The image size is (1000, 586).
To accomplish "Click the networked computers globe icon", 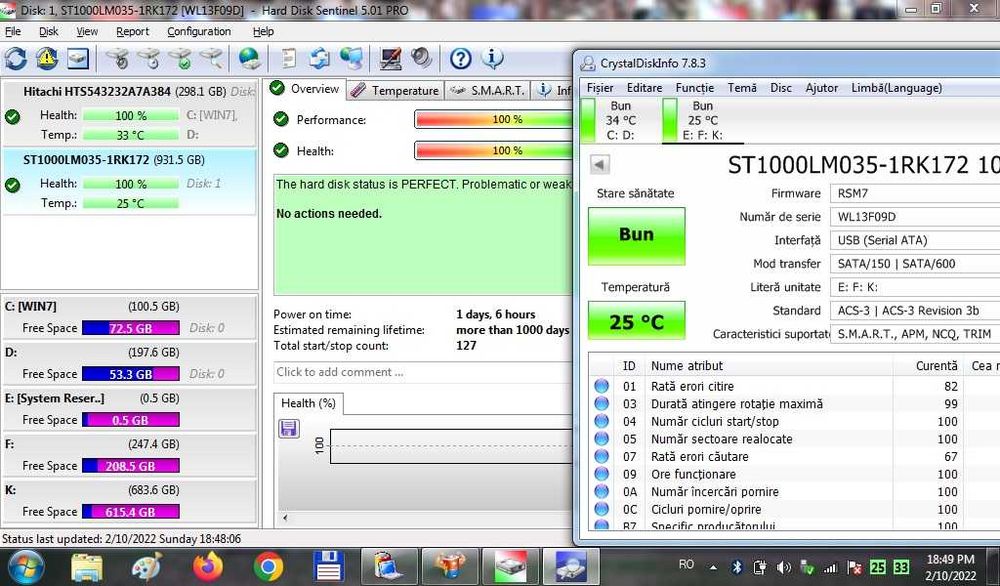I will click(351, 59).
